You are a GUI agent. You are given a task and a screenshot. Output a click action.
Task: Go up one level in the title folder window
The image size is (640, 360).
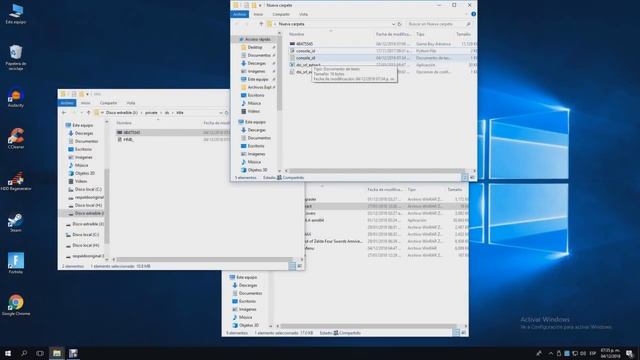point(88,113)
